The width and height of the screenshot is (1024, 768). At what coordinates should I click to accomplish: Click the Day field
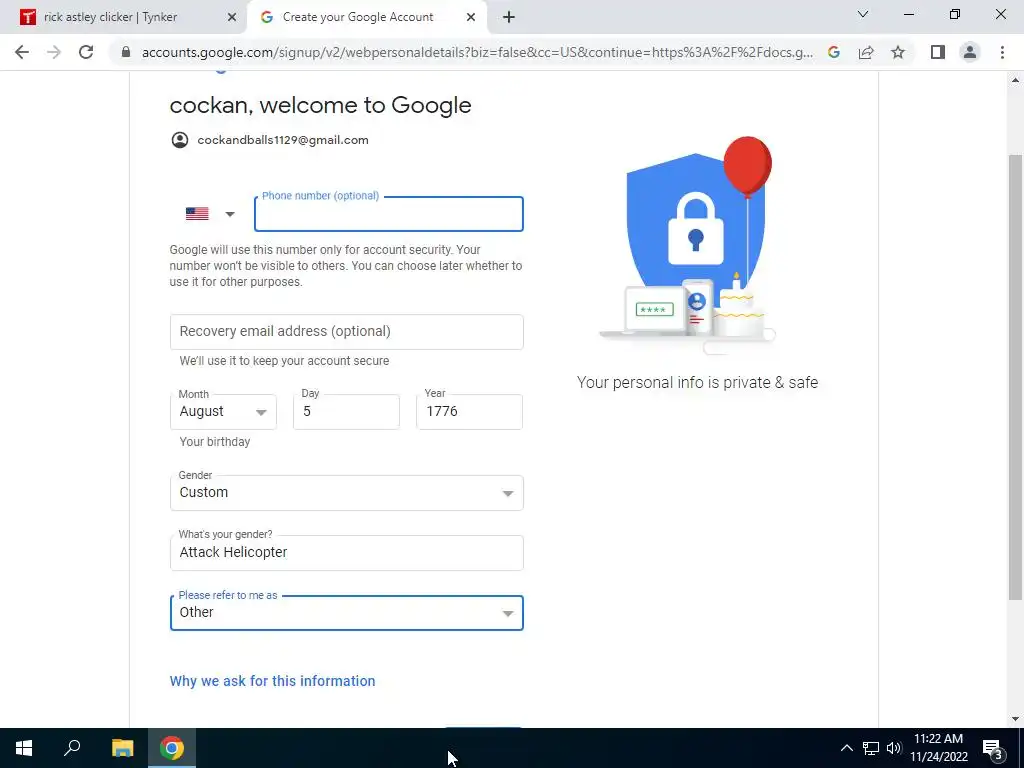346,412
